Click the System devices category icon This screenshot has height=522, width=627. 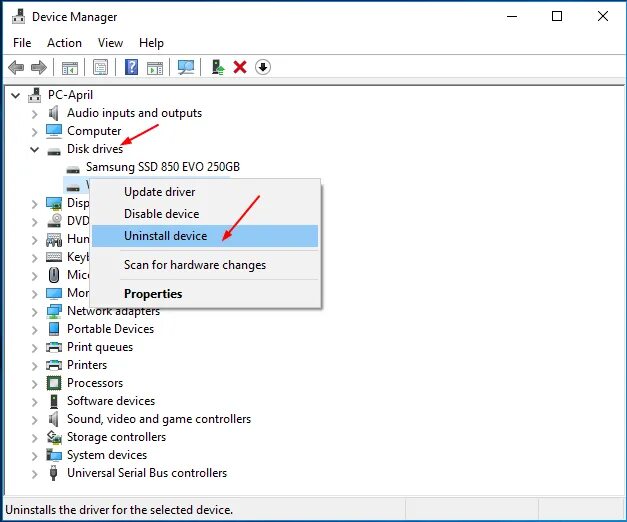tap(54, 455)
